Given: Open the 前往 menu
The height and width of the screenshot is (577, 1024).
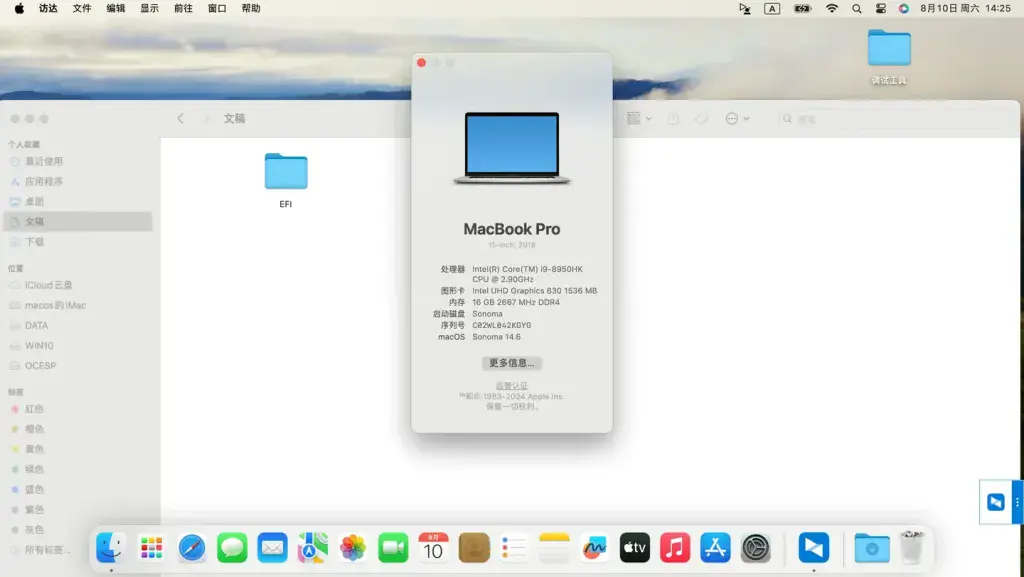Looking at the screenshot, I should [x=184, y=8].
